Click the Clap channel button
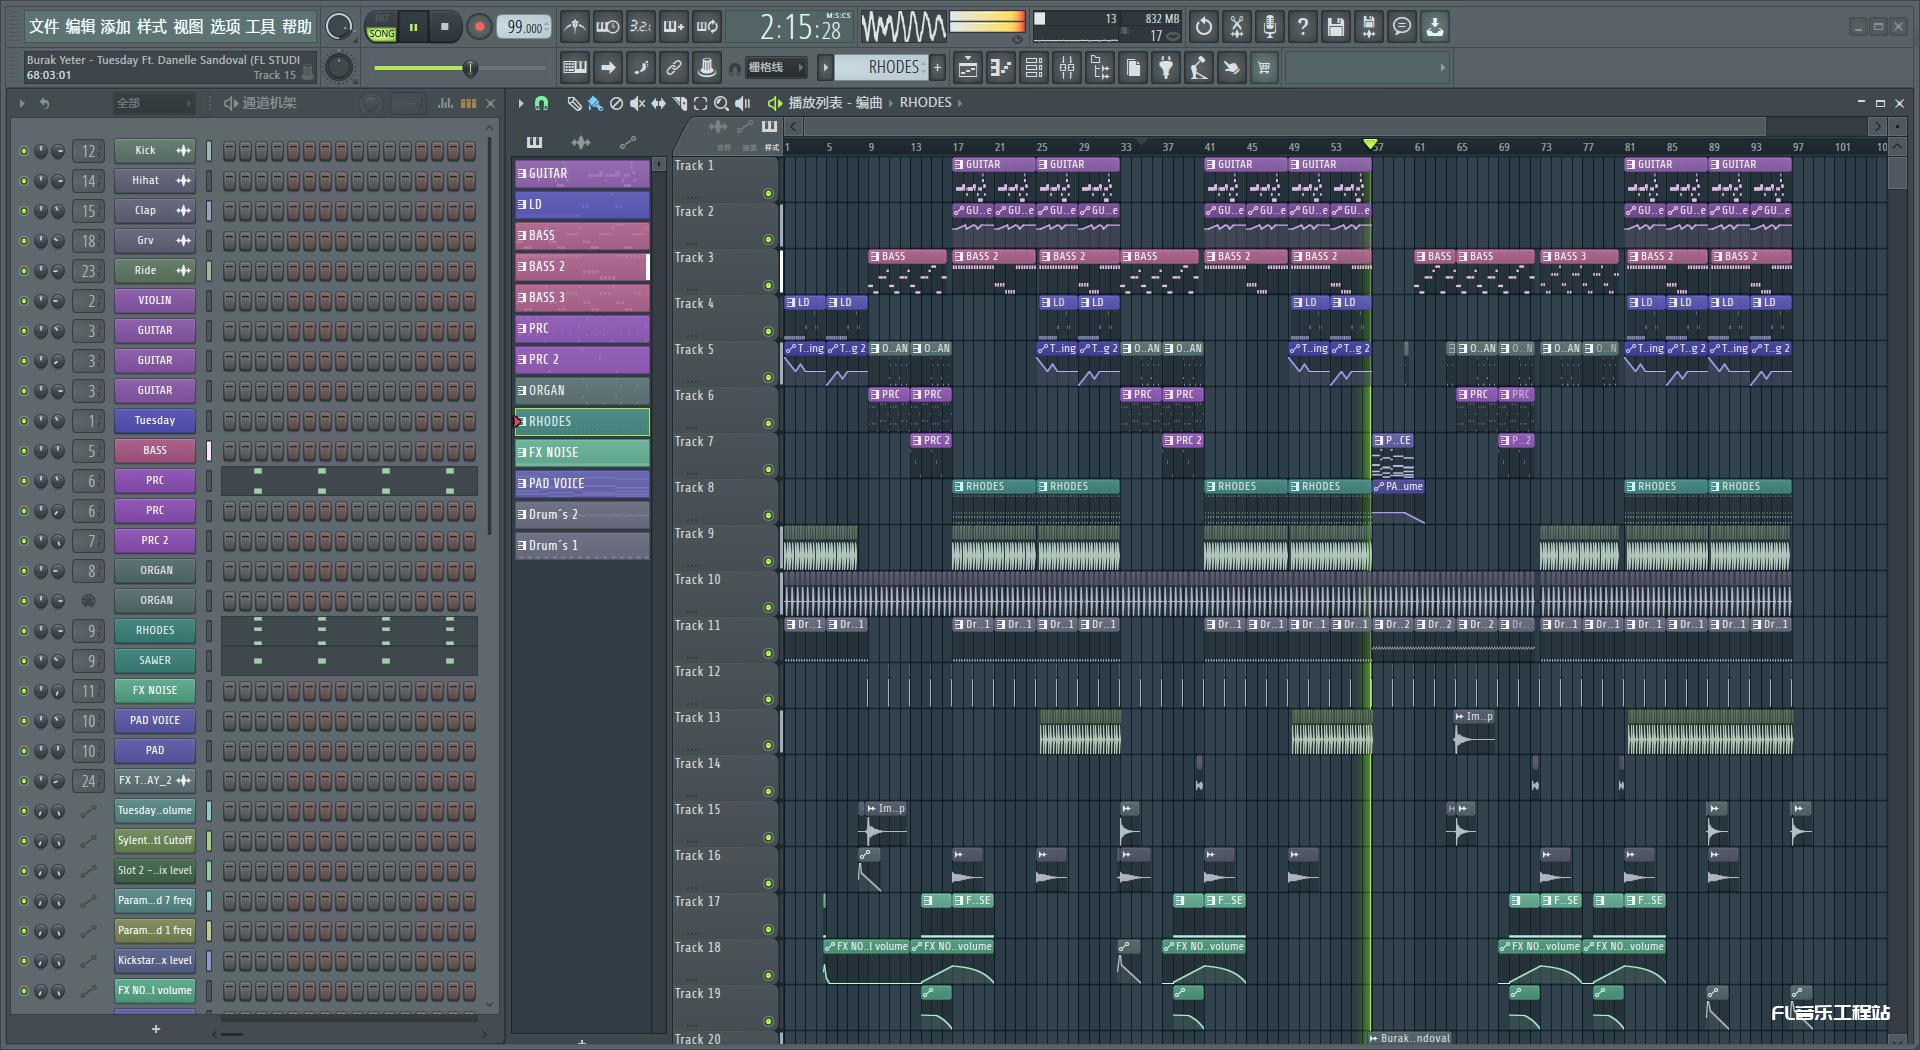The image size is (1920, 1050). coord(155,211)
